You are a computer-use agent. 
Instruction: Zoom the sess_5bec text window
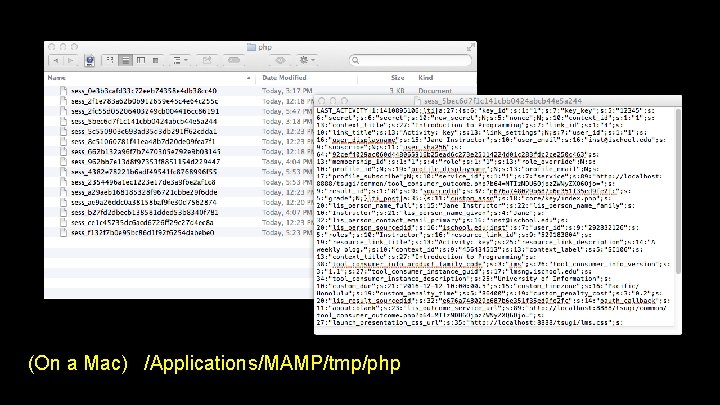click(x=344, y=101)
